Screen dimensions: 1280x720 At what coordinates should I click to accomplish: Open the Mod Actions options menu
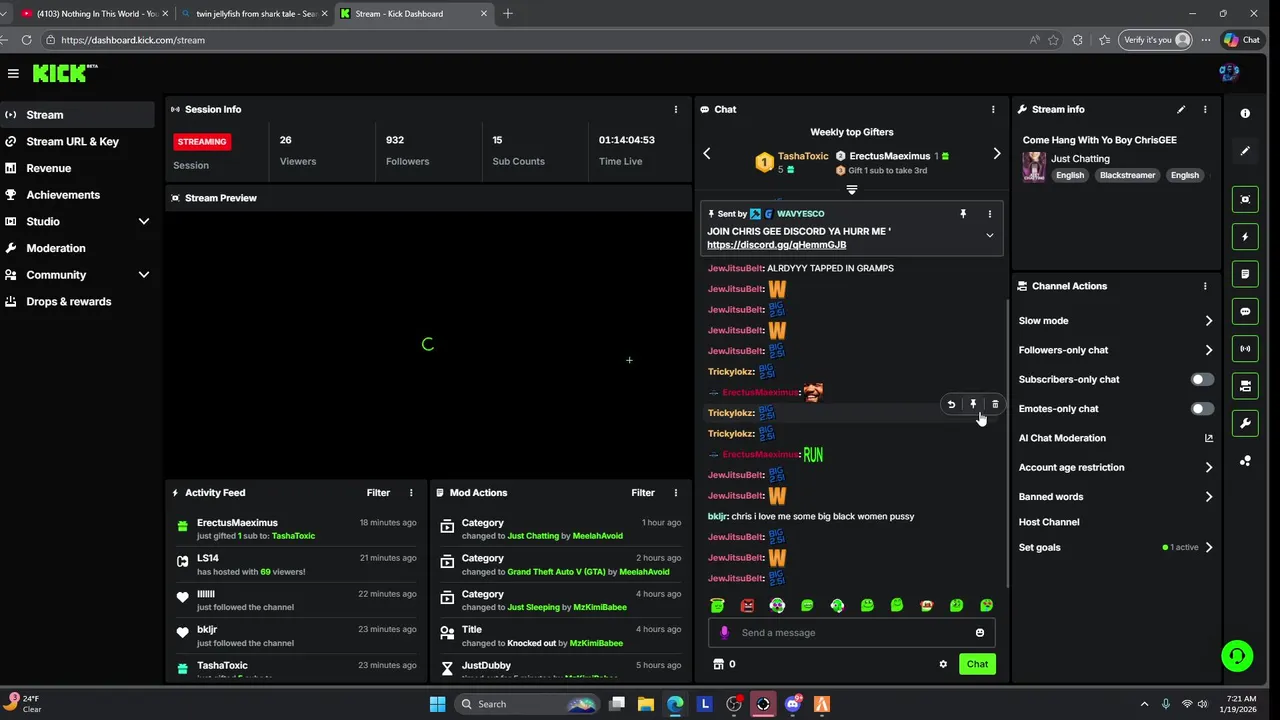[x=676, y=492]
